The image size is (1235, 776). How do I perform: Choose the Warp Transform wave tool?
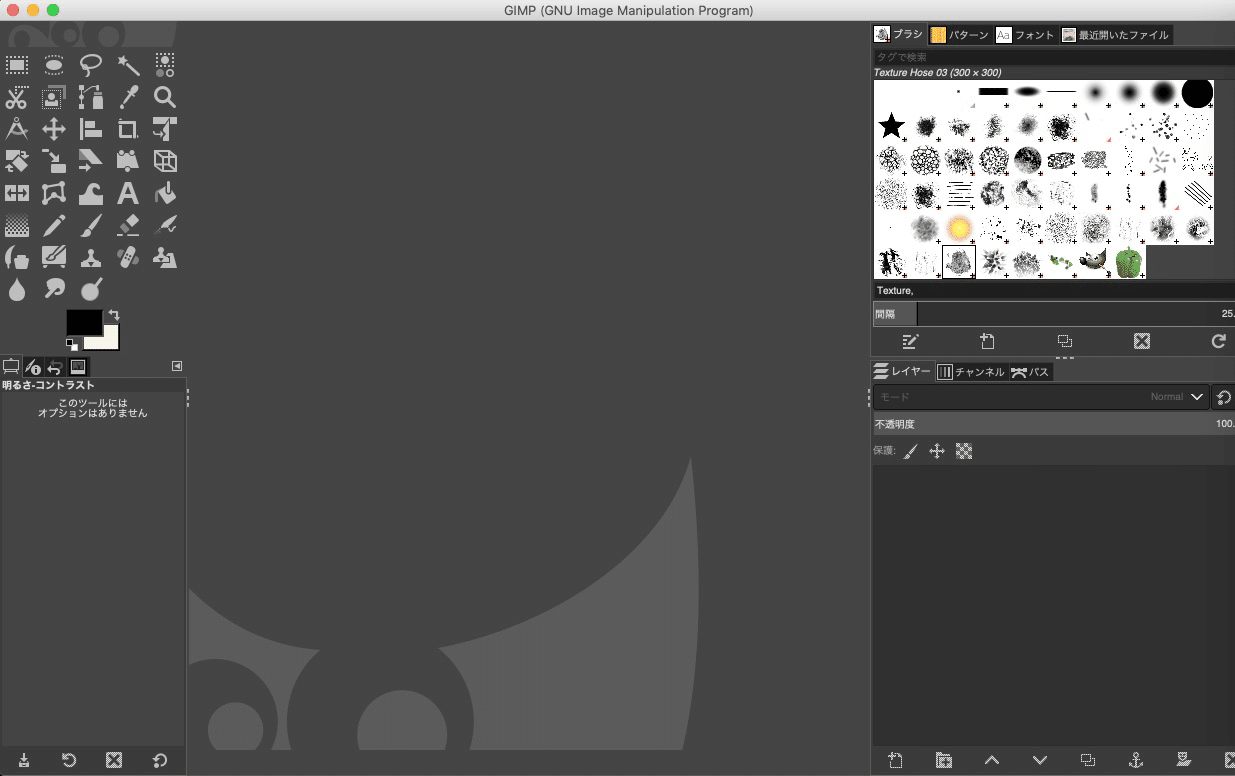pyautogui.click(x=91, y=193)
